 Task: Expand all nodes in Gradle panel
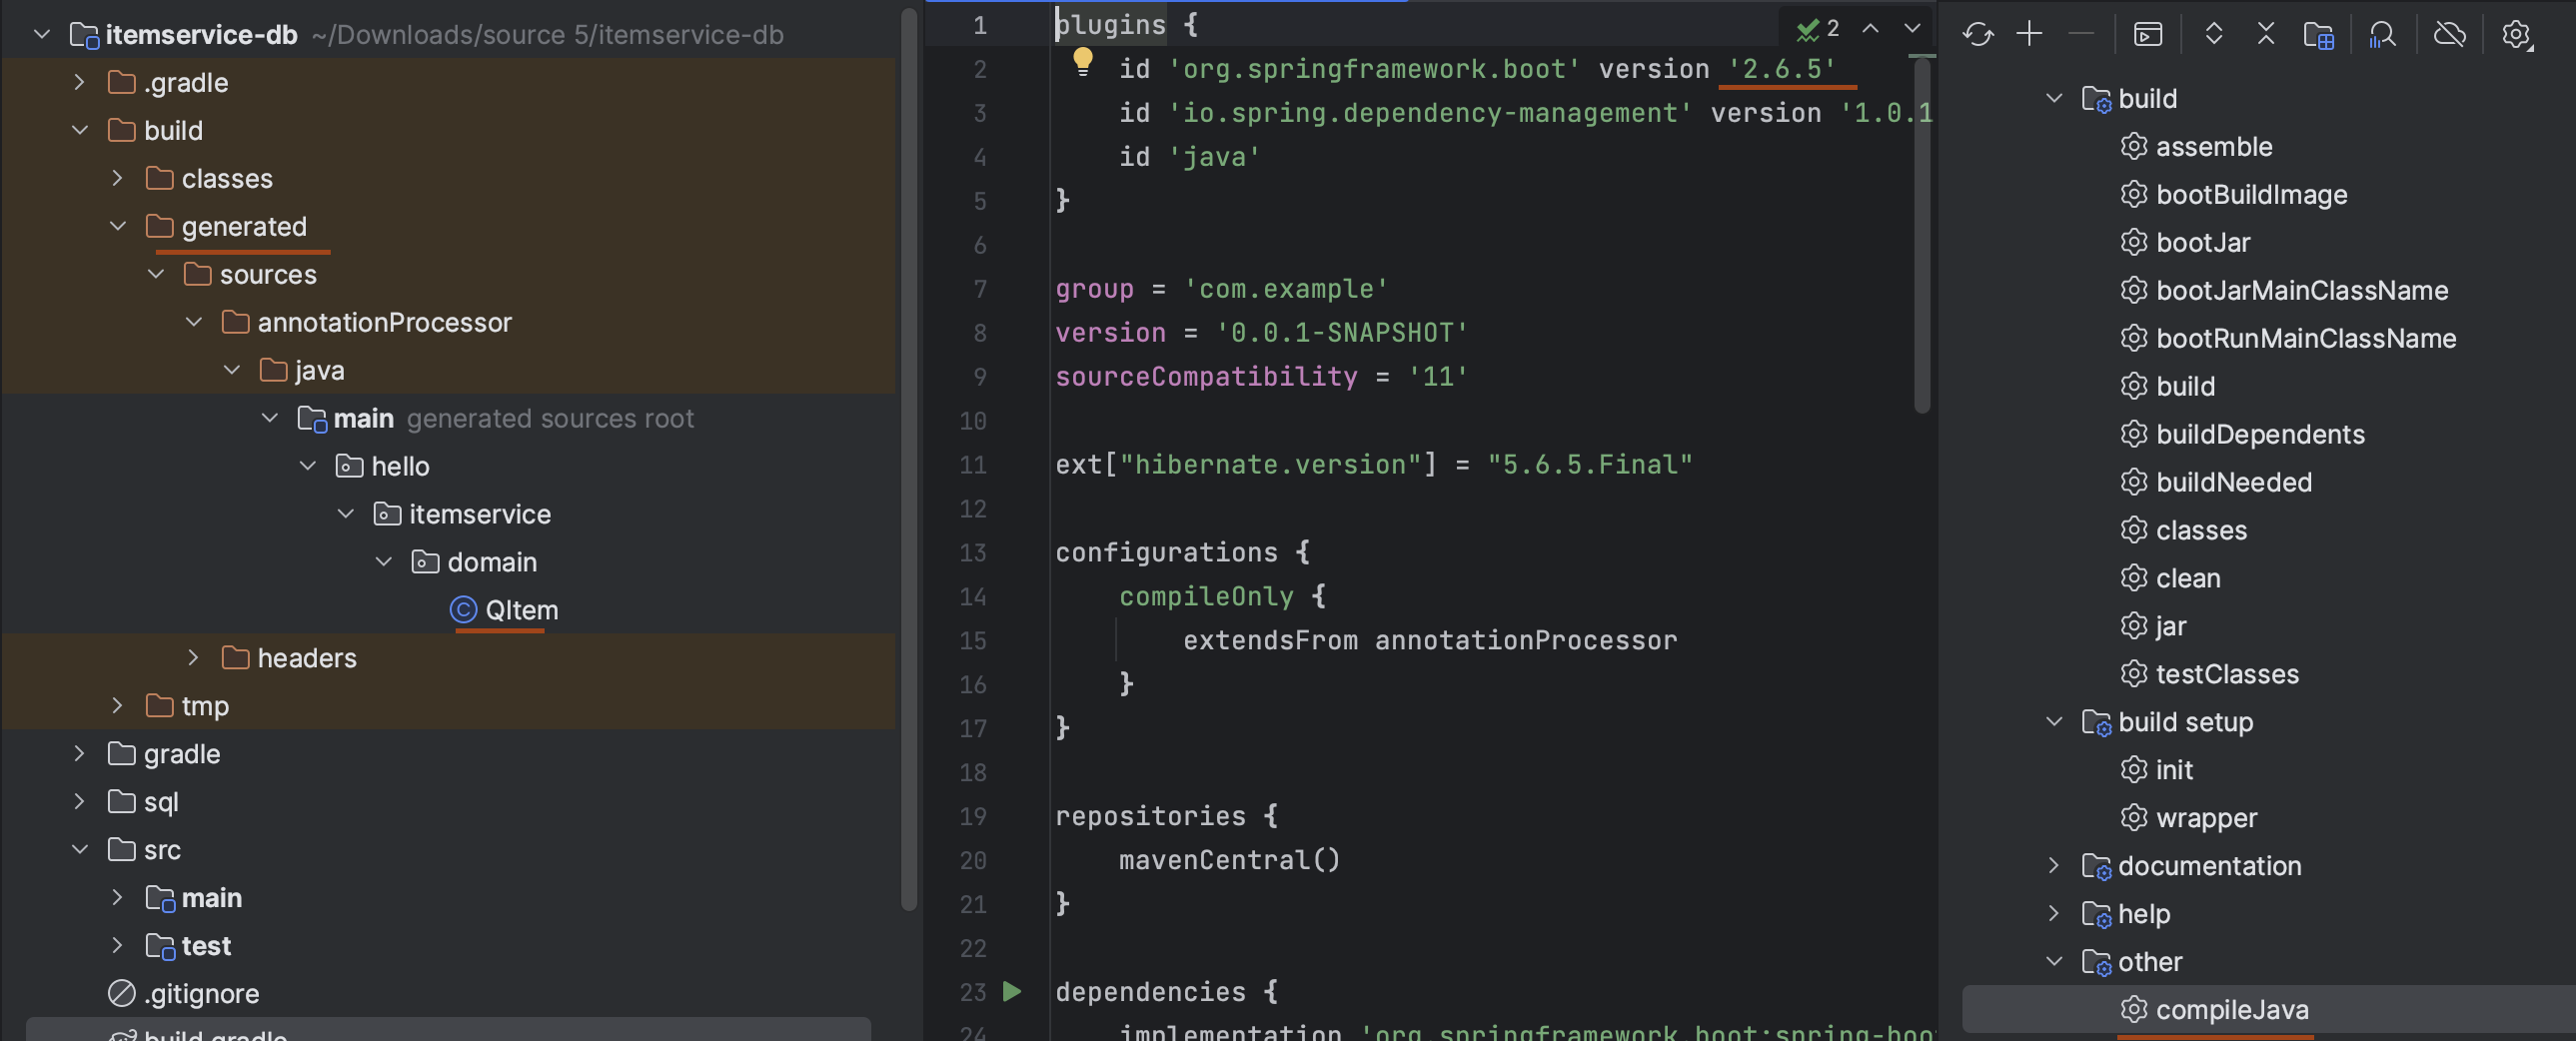click(x=2214, y=34)
